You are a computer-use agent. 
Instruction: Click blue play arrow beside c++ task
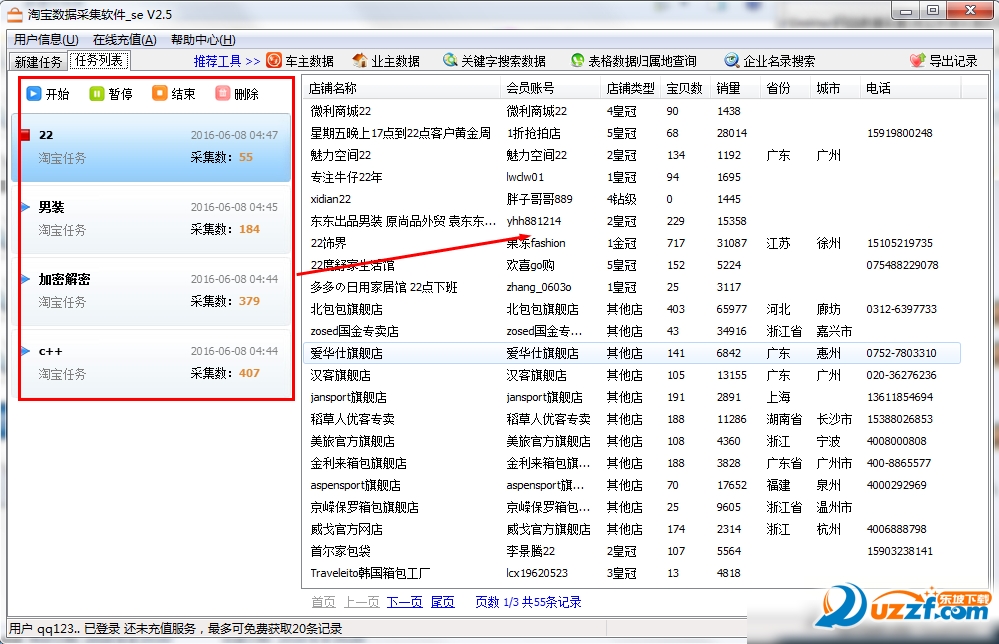coord(25,350)
